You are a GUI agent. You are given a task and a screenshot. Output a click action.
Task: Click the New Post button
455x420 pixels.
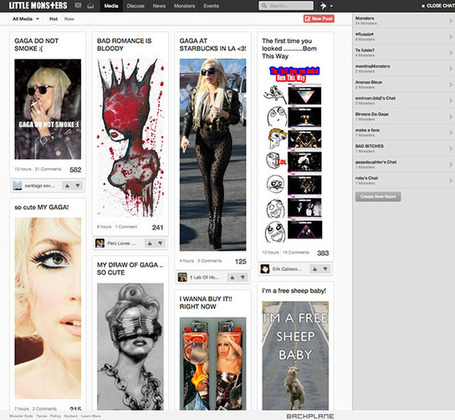(x=319, y=19)
